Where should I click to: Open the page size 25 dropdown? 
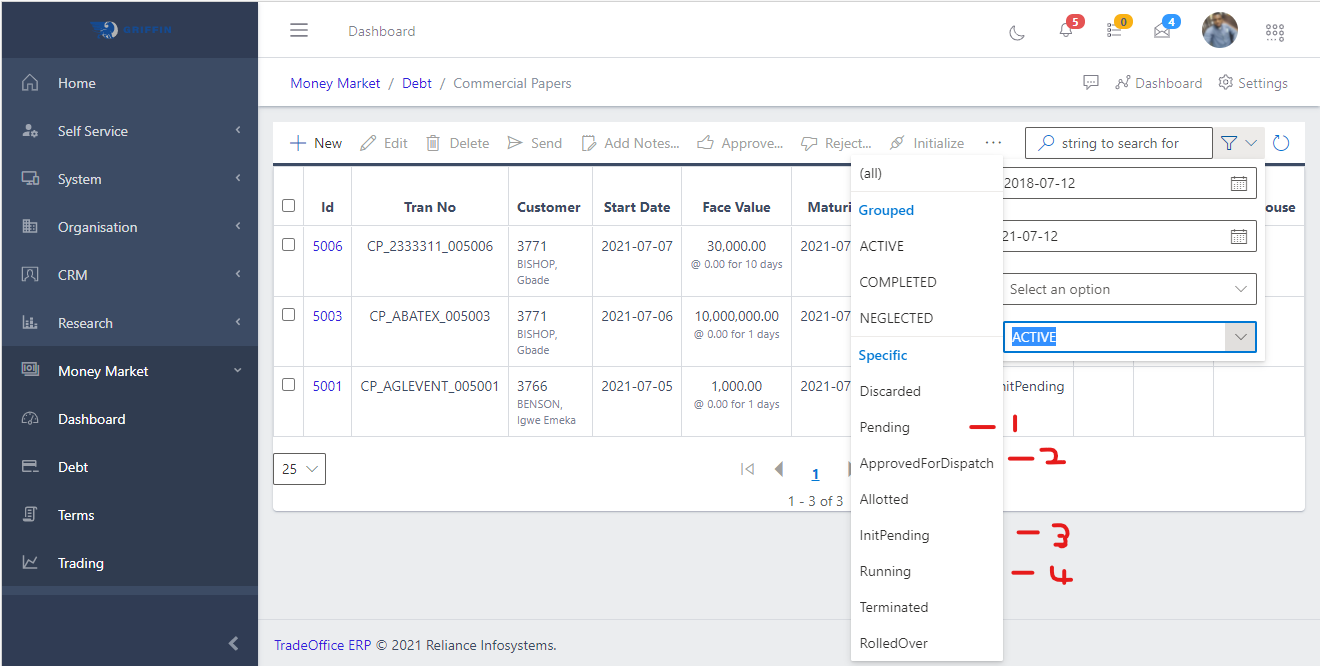299,469
